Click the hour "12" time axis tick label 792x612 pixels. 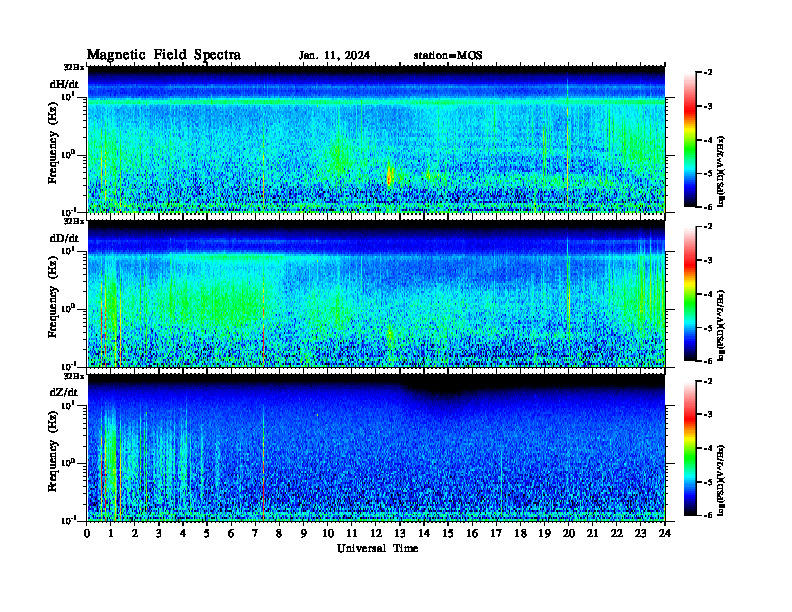376,534
